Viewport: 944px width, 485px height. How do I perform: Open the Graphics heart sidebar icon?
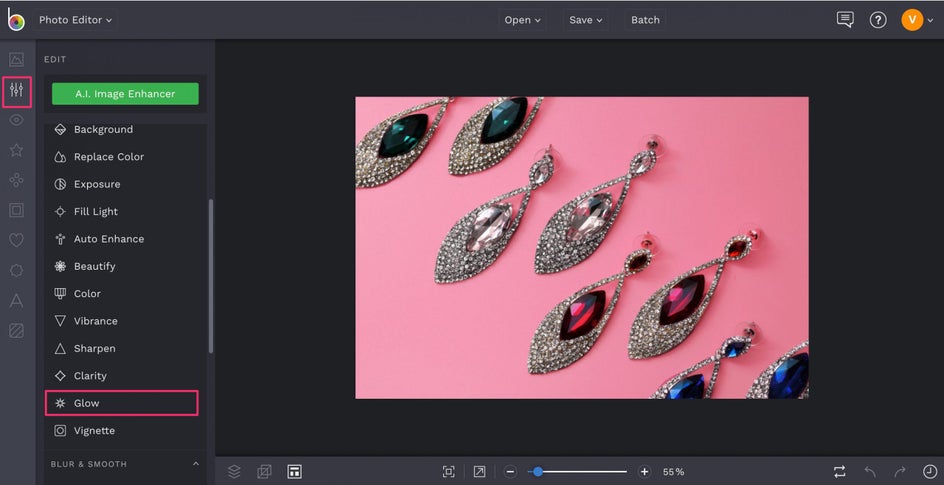(x=16, y=240)
